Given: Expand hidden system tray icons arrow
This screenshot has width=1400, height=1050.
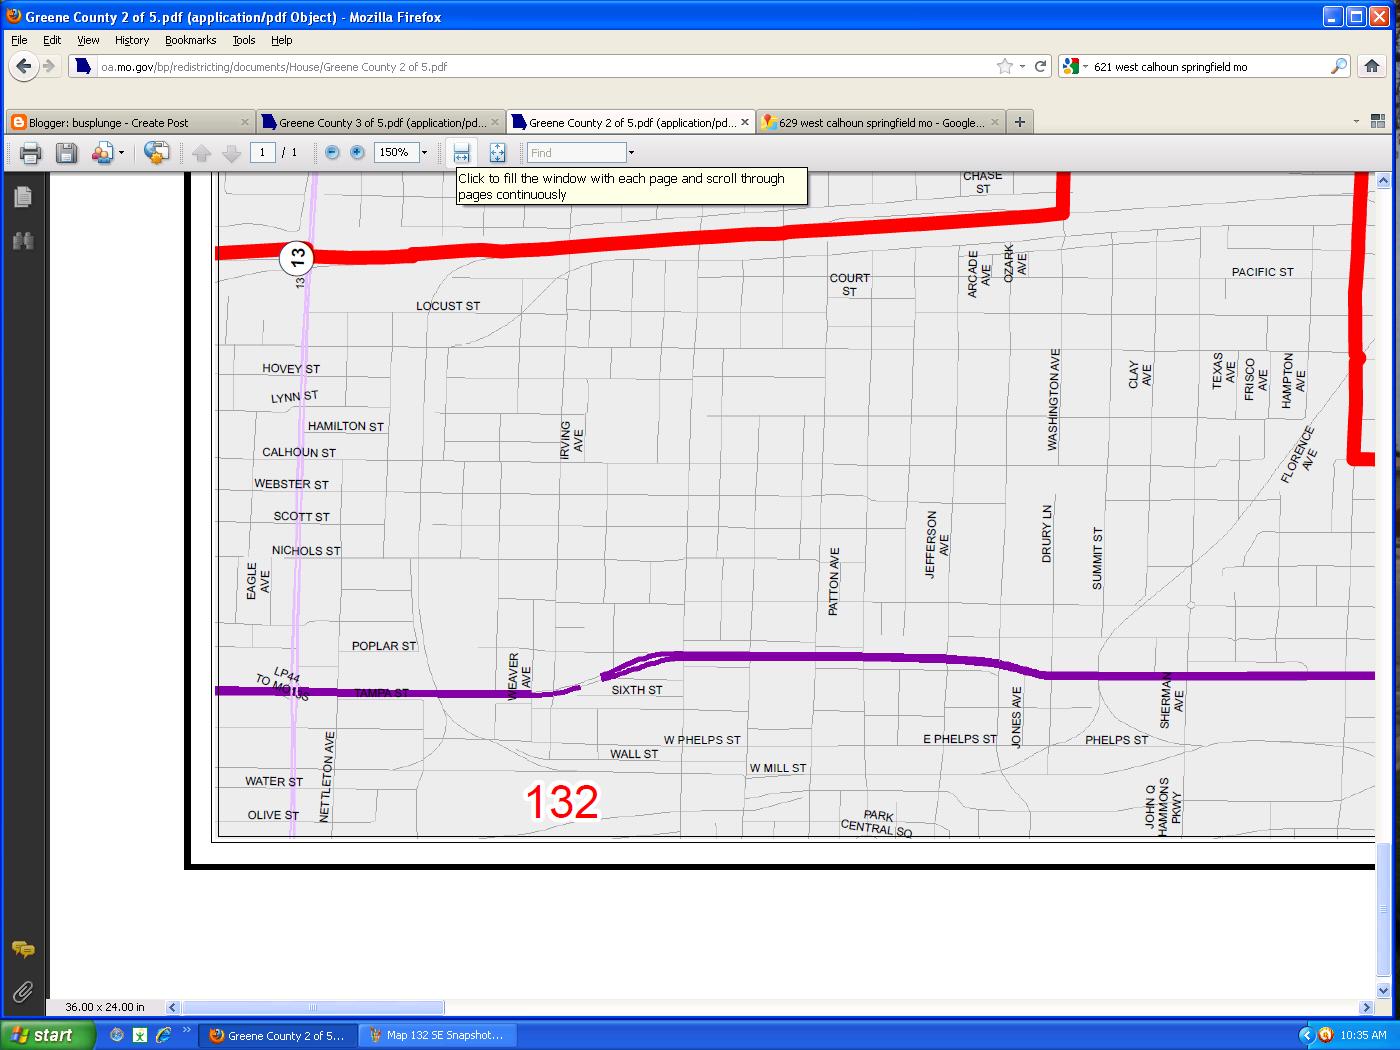Looking at the screenshot, I should [1306, 1035].
